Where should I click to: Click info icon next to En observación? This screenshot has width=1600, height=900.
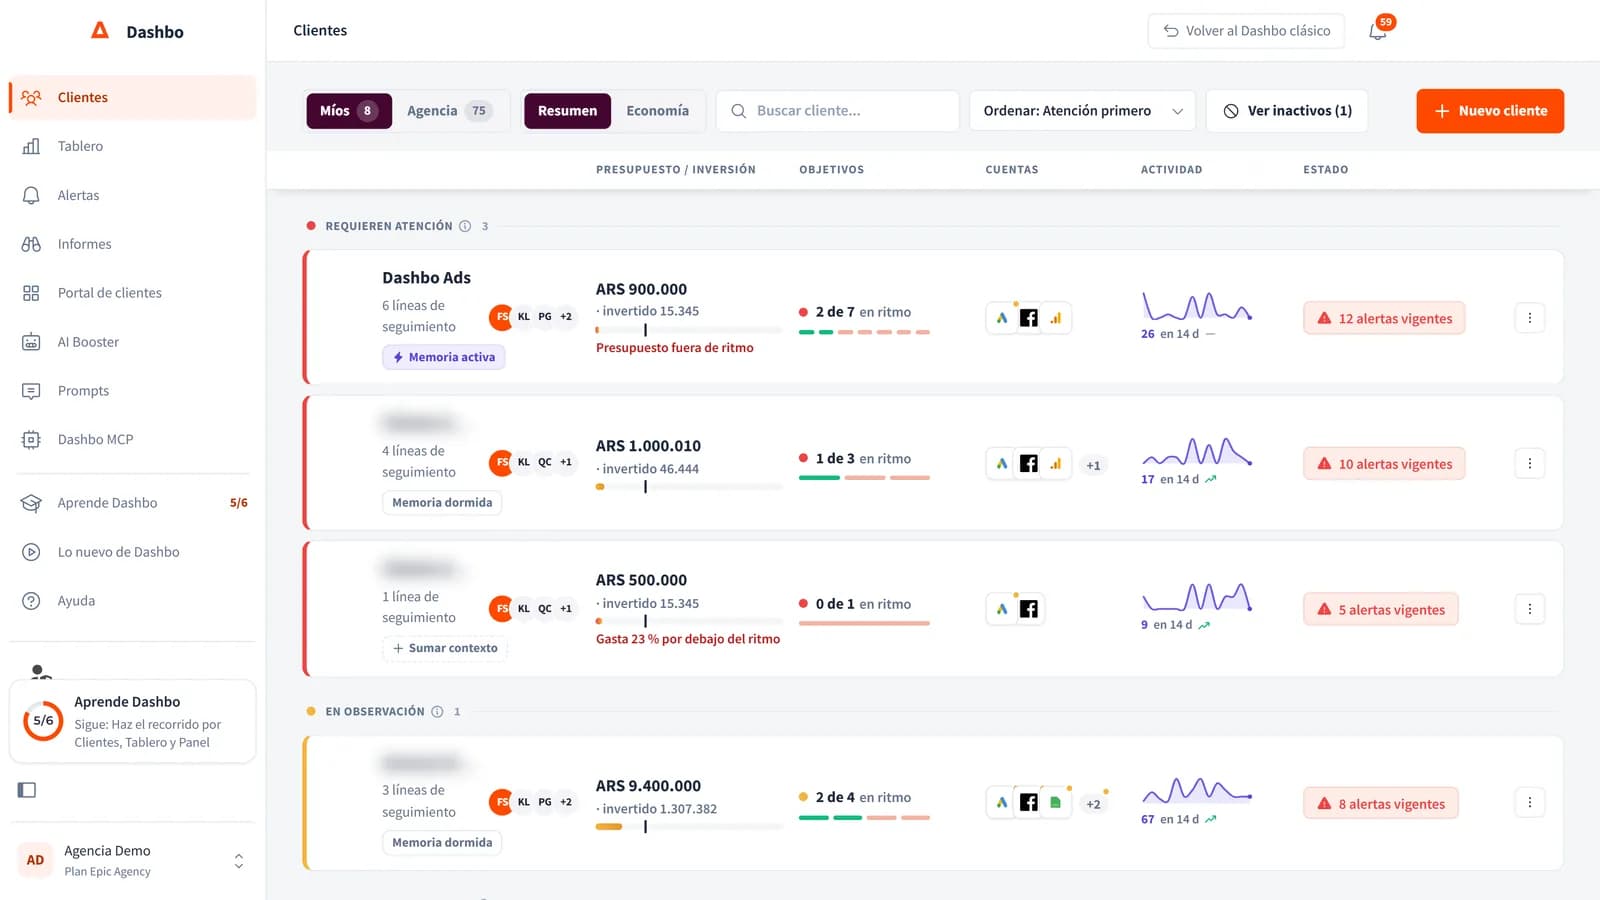pyautogui.click(x=437, y=712)
